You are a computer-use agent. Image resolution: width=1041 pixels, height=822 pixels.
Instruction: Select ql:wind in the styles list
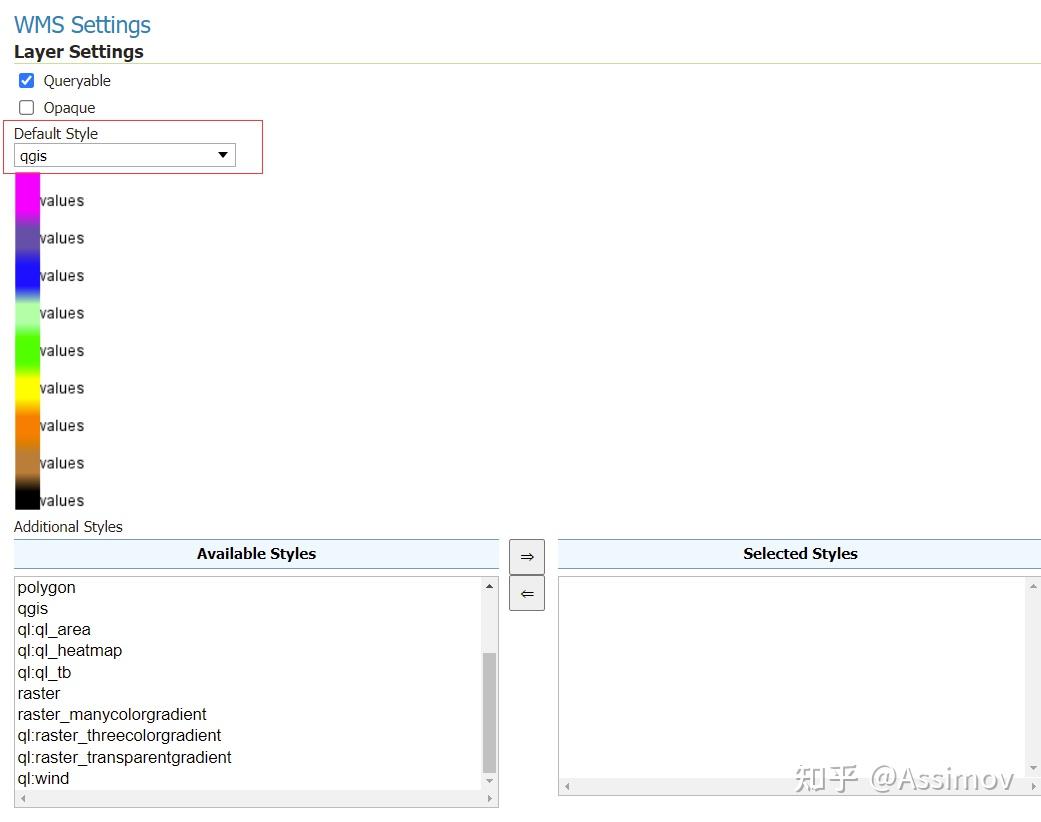[43, 778]
